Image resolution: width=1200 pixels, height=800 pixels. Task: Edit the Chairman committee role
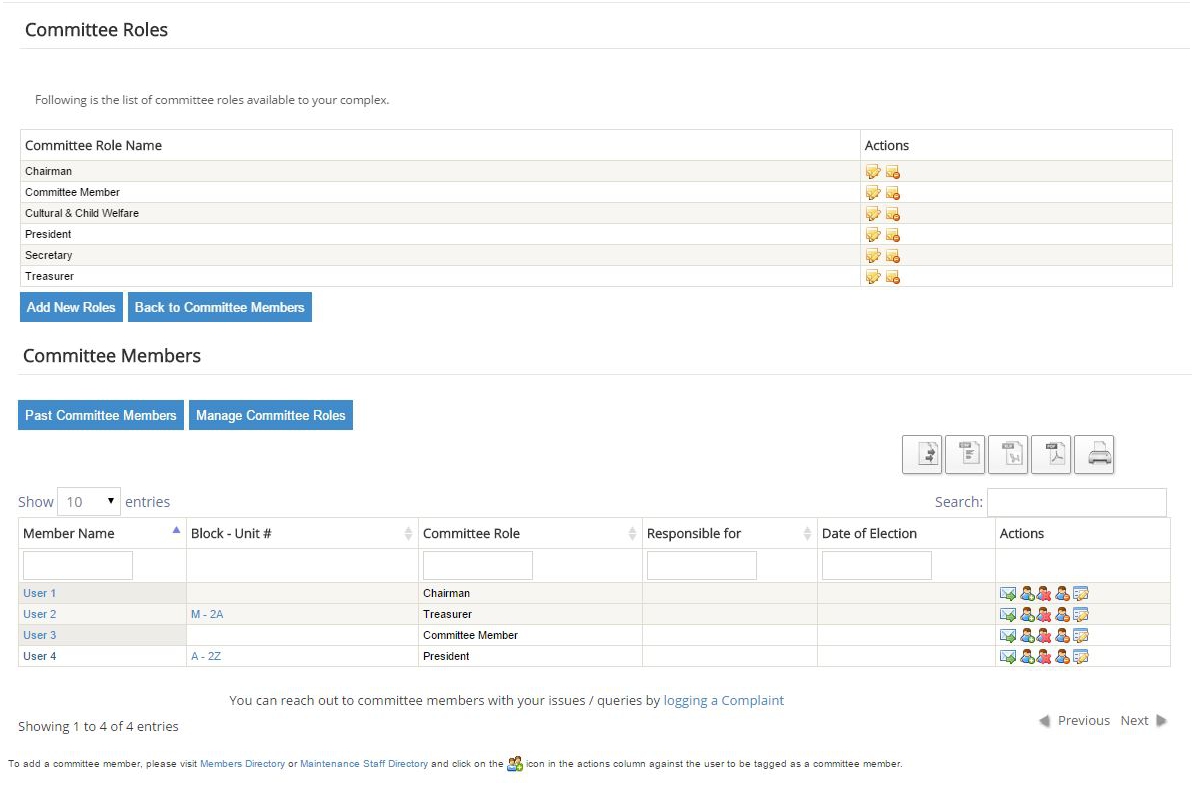[873, 172]
